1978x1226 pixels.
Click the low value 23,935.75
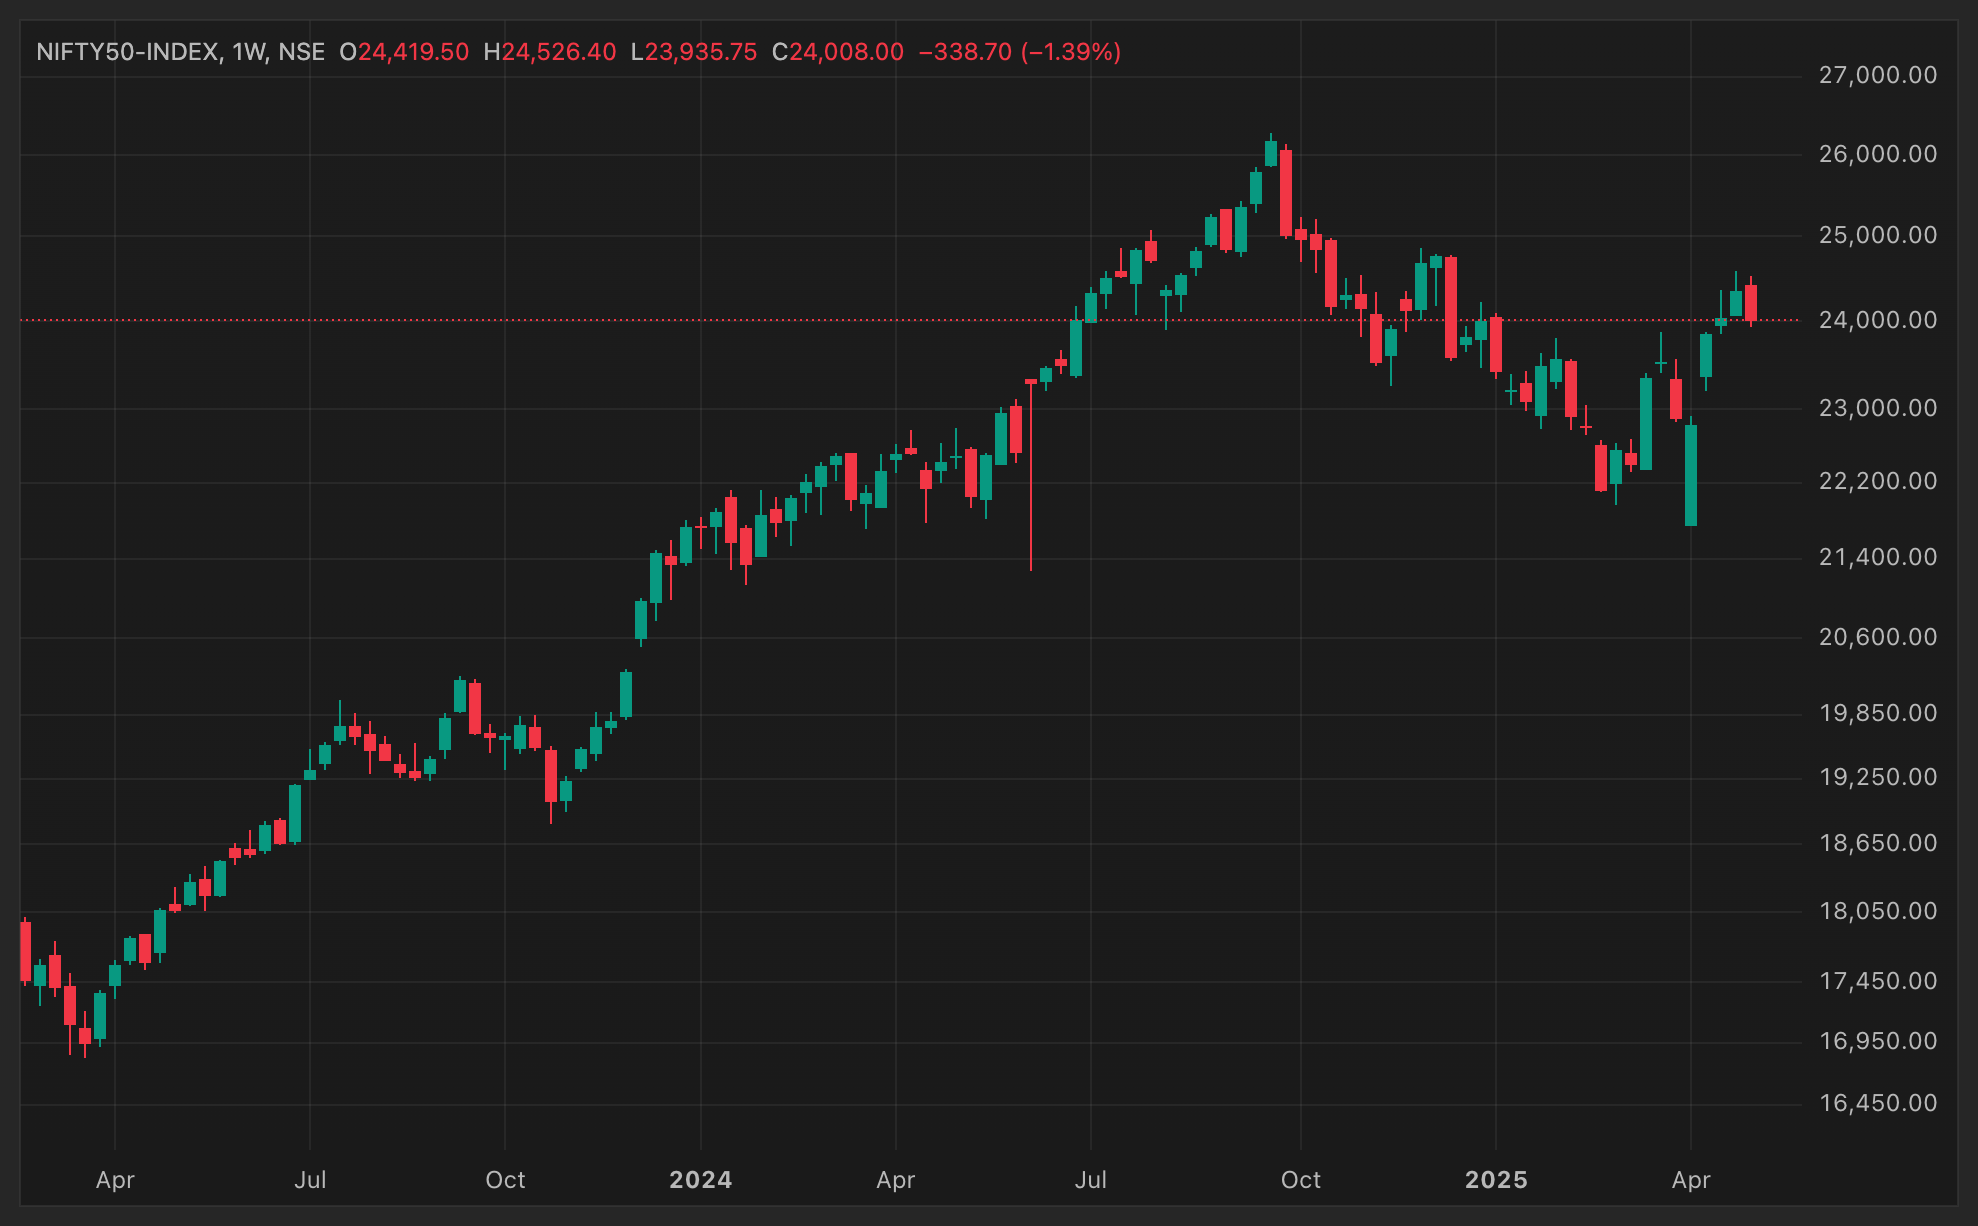tap(701, 52)
